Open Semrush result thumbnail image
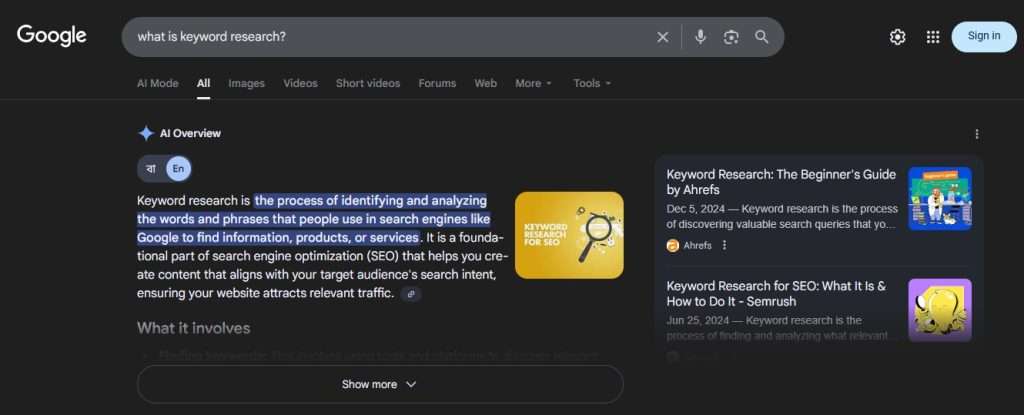The height and width of the screenshot is (415, 1024). (x=939, y=310)
